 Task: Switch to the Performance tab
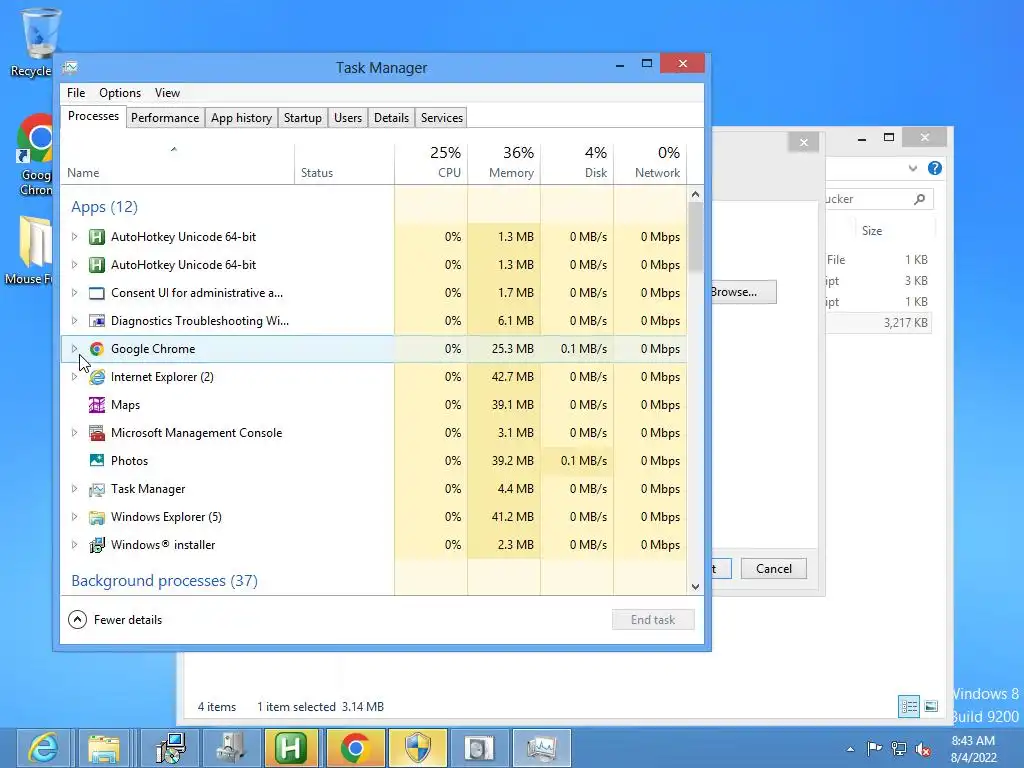pos(165,118)
